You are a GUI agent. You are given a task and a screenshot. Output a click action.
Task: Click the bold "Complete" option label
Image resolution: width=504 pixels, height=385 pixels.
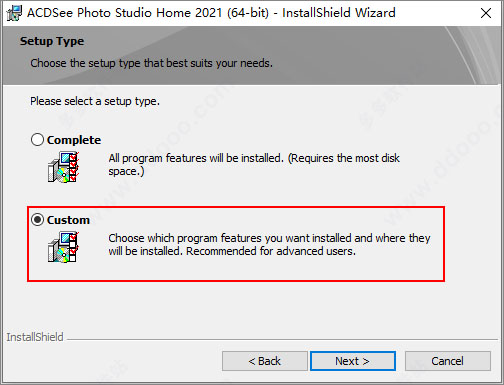click(74, 140)
